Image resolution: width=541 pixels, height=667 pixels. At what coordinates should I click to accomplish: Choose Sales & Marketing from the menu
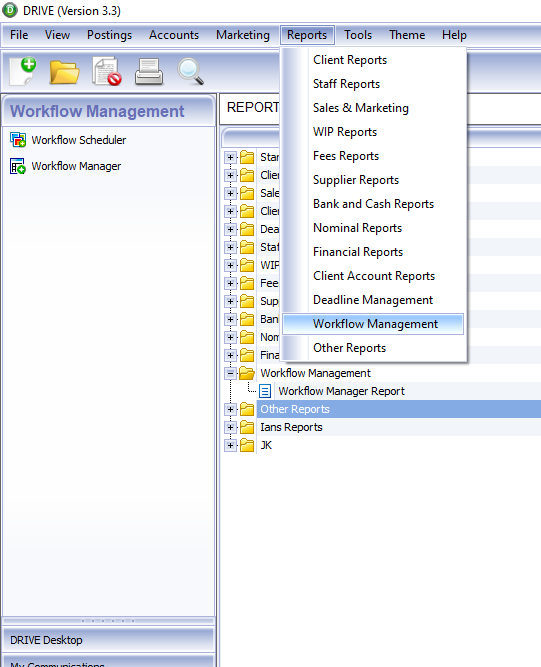[374, 108]
